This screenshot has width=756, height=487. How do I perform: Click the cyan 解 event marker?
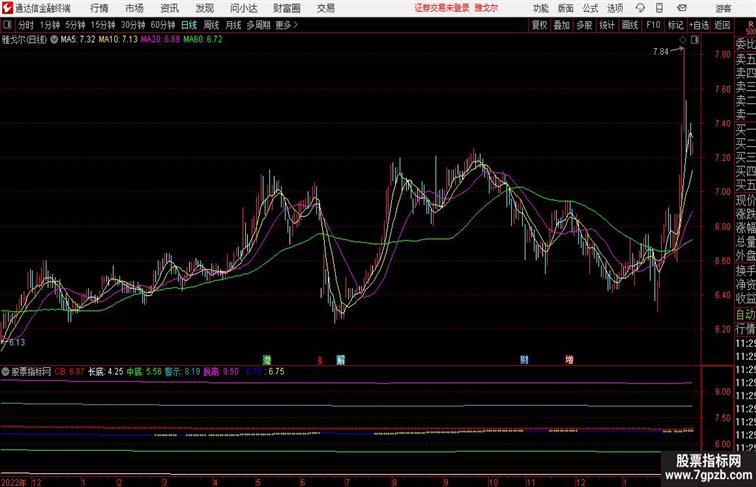[340, 360]
